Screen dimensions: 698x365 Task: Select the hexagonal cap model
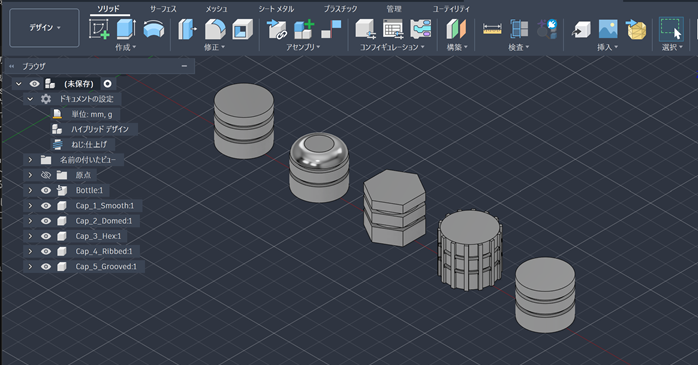(394, 207)
